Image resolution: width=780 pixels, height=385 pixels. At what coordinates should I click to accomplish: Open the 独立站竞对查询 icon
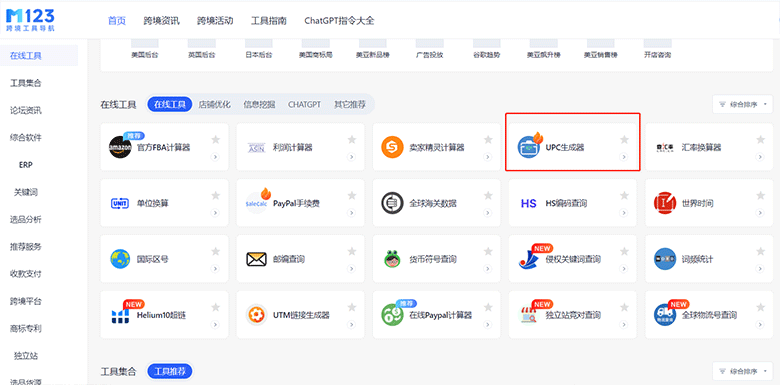coord(529,315)
